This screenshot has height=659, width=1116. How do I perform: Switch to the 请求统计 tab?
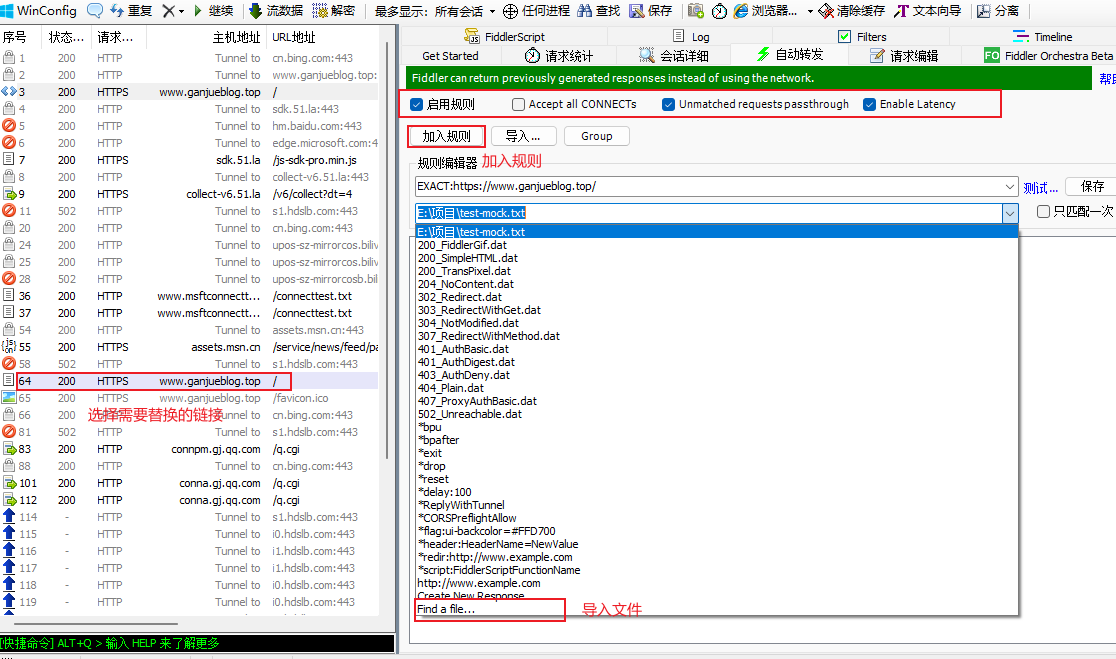tap(559, 56)
